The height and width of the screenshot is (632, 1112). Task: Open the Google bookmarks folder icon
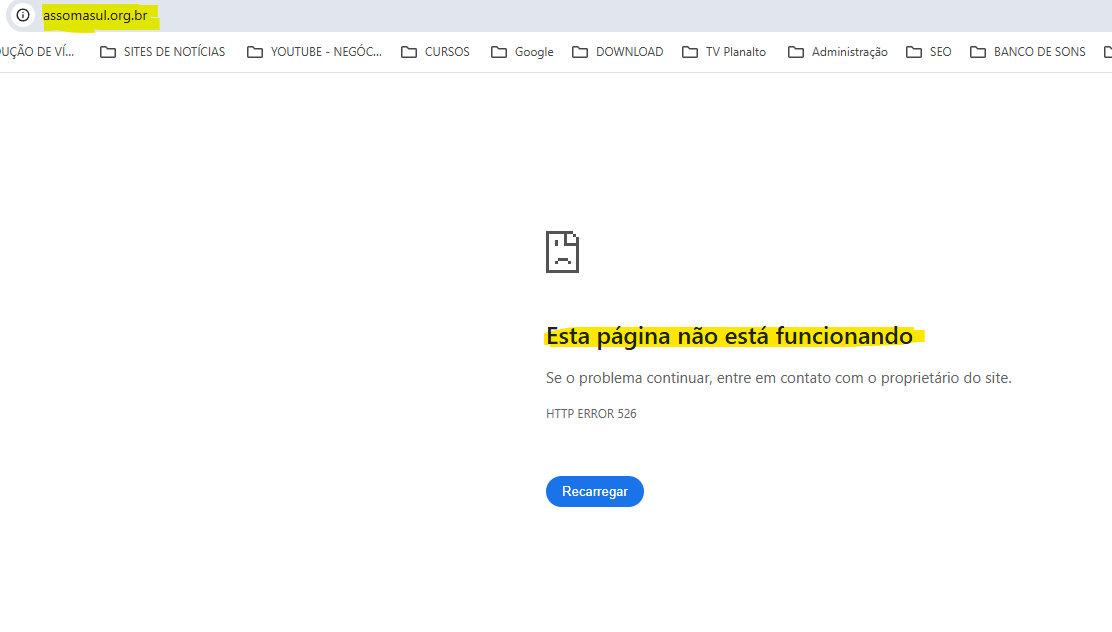click(x=497, y=51)
